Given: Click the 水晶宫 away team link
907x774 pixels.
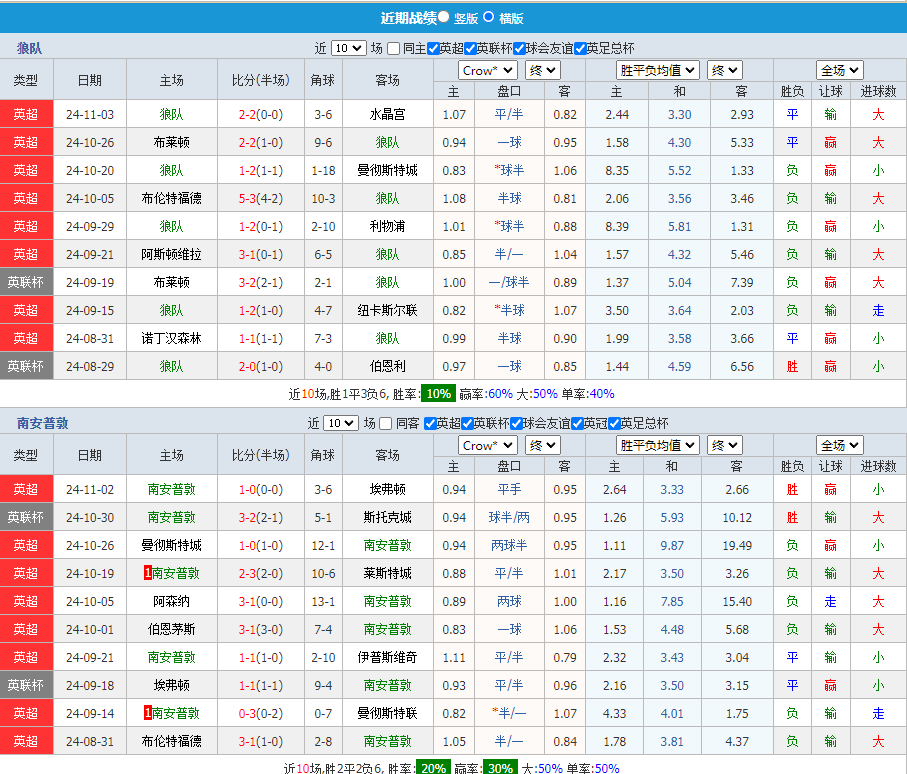Looking at the screenshot, I should [x=387, y=113].
